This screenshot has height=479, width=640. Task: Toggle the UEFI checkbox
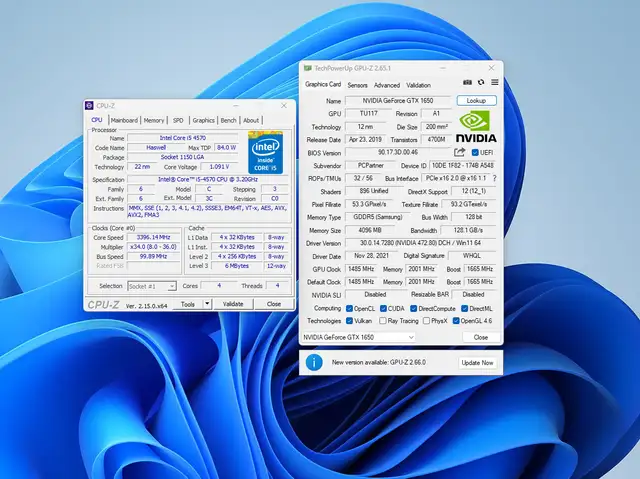[475, 153]
